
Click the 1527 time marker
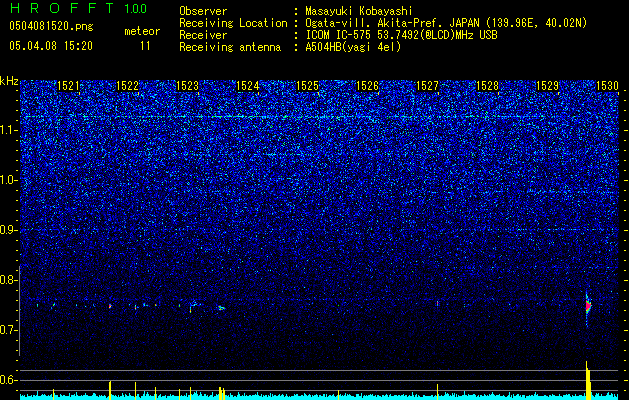pyautogui.click(x=428, y=86)
